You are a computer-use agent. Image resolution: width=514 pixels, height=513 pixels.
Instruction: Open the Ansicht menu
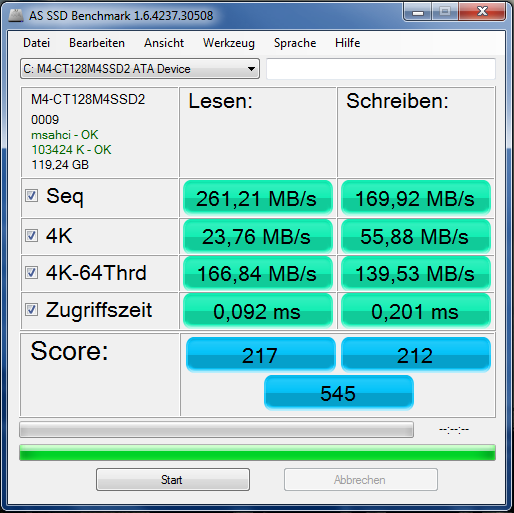[164, 43]
